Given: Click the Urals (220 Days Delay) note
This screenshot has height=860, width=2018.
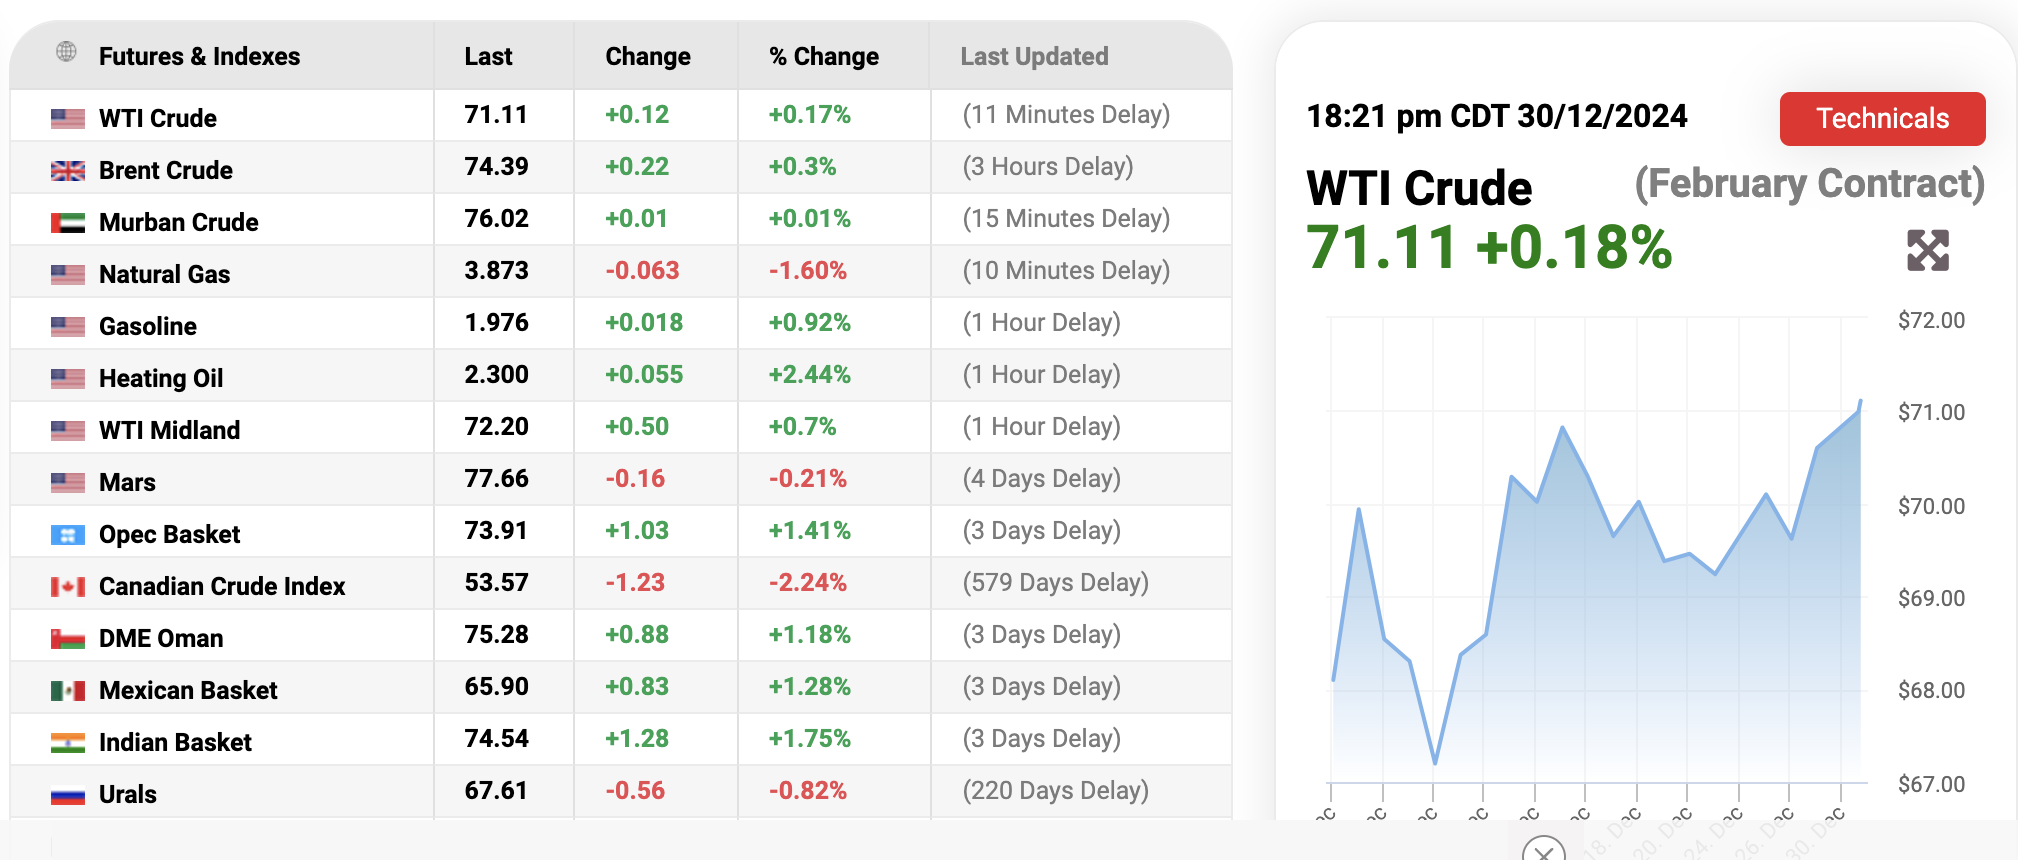Looking at the screenshot, I should click(1055, 791).
